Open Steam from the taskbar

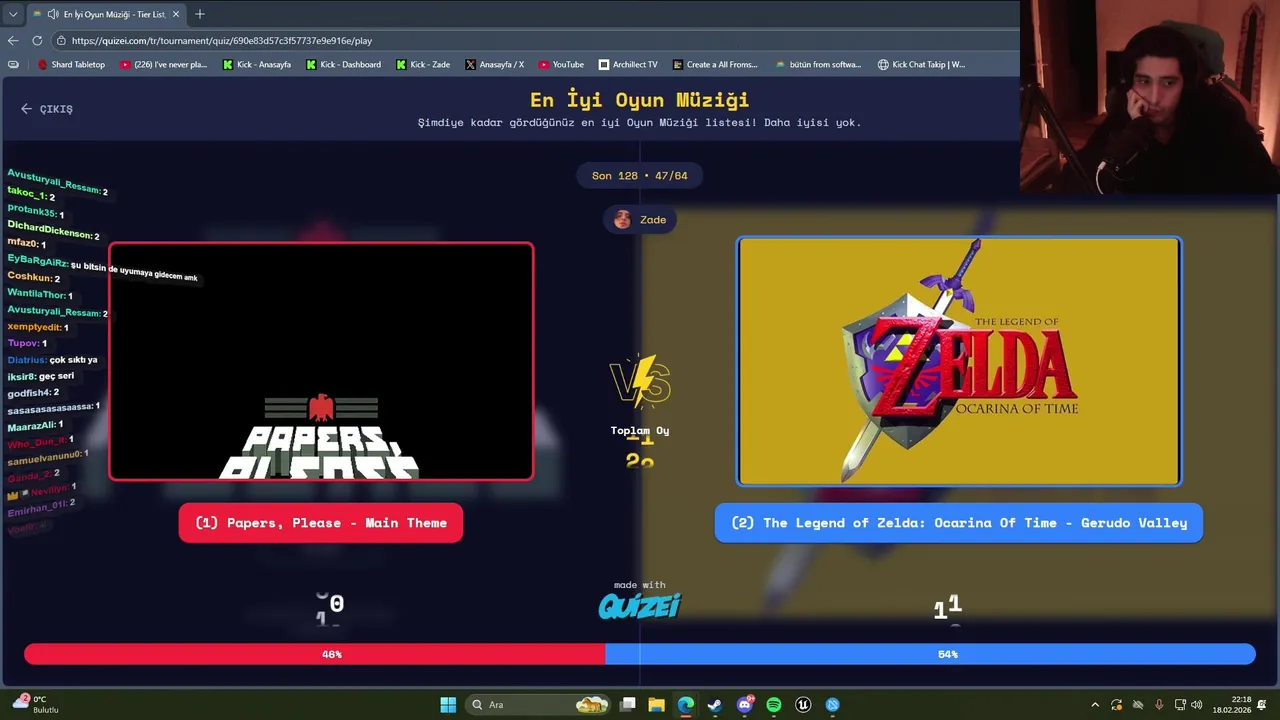[x=714, y=705]
